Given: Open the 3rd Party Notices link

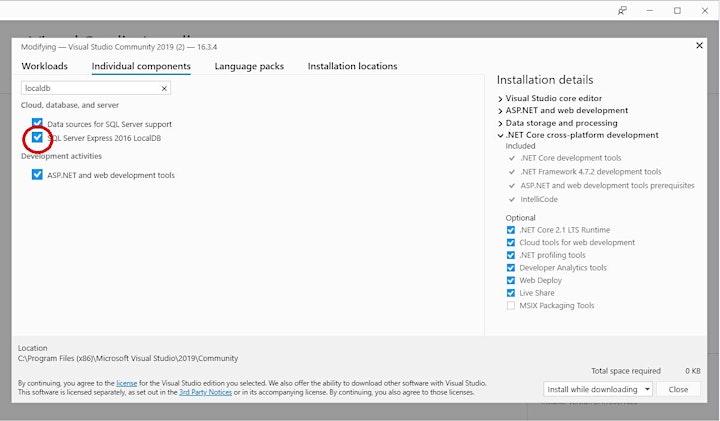Looking at the screenshot, I should point(205,392).
